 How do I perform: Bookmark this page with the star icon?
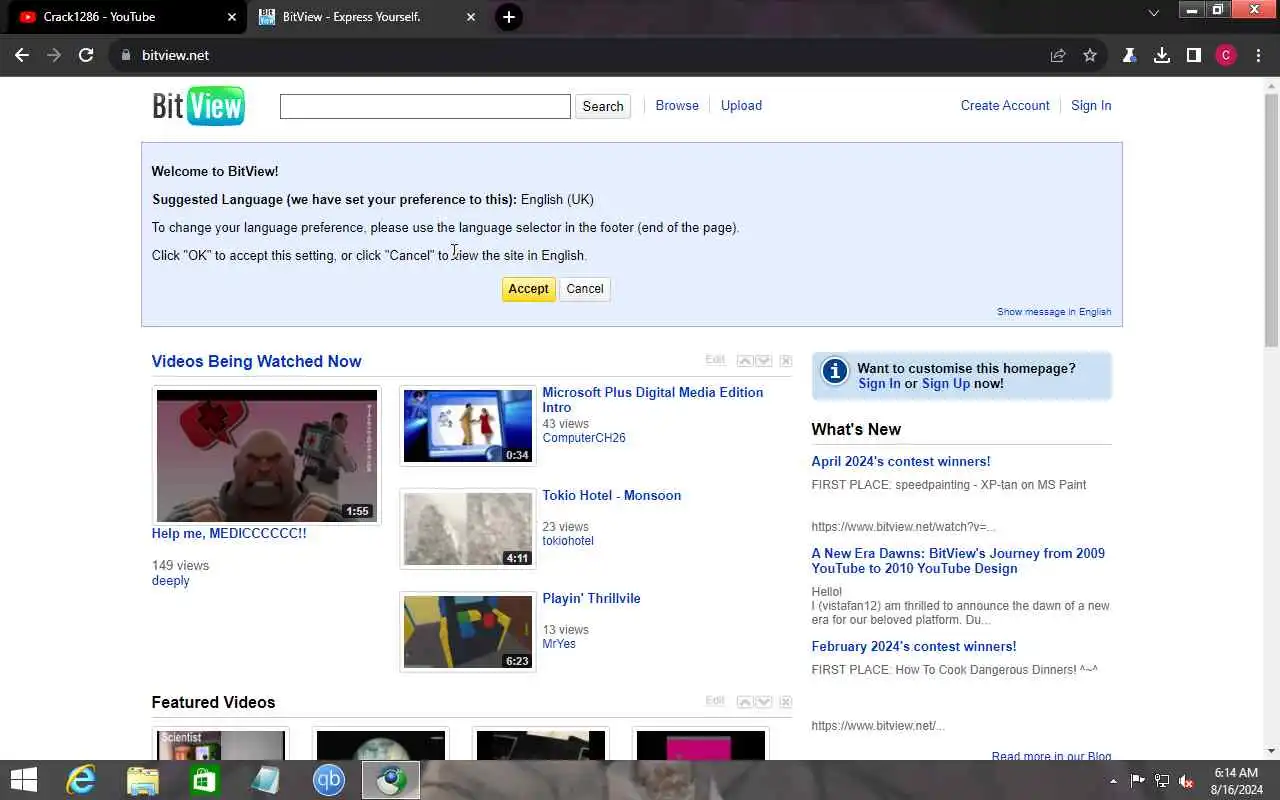(x=1090, y=55)
